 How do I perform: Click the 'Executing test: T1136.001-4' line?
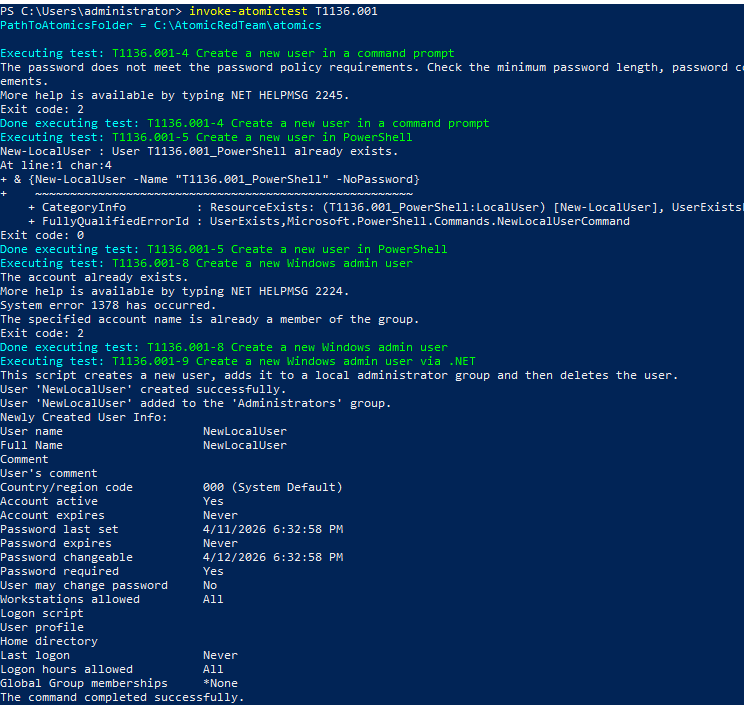pyautogui.click(x=227, y=53)
